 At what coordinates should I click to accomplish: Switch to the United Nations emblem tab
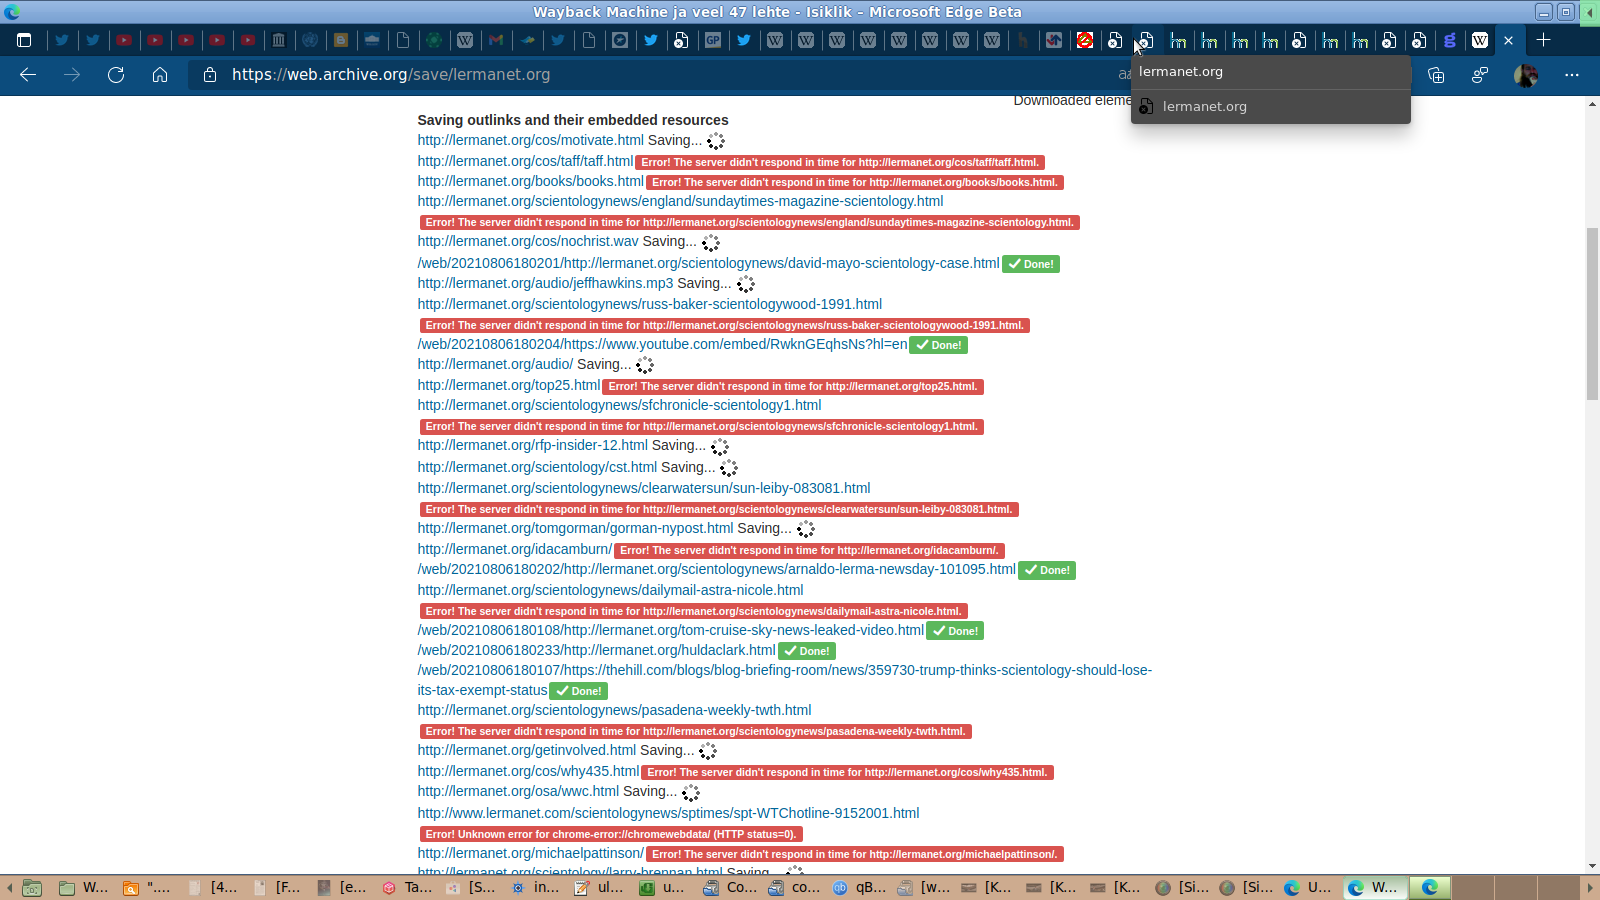(x=310, y=40)
